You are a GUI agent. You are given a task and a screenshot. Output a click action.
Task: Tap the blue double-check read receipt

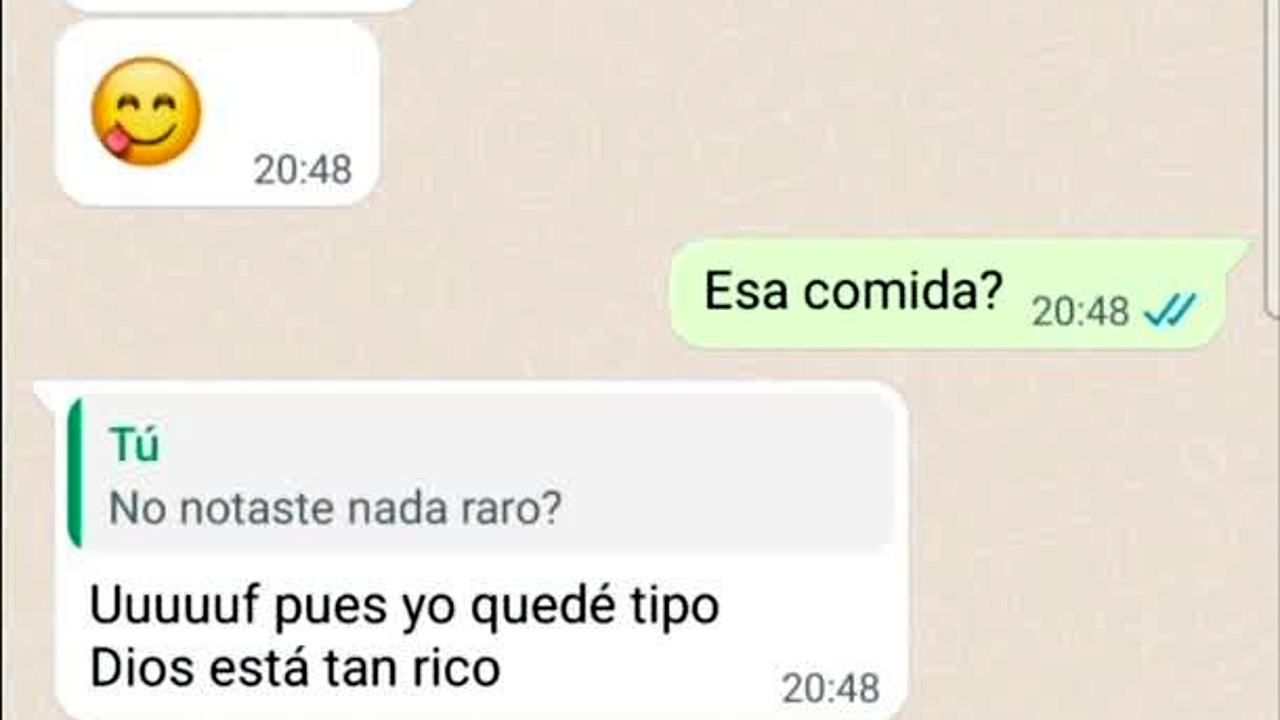pyautogui.click(x=1170, y=312)
